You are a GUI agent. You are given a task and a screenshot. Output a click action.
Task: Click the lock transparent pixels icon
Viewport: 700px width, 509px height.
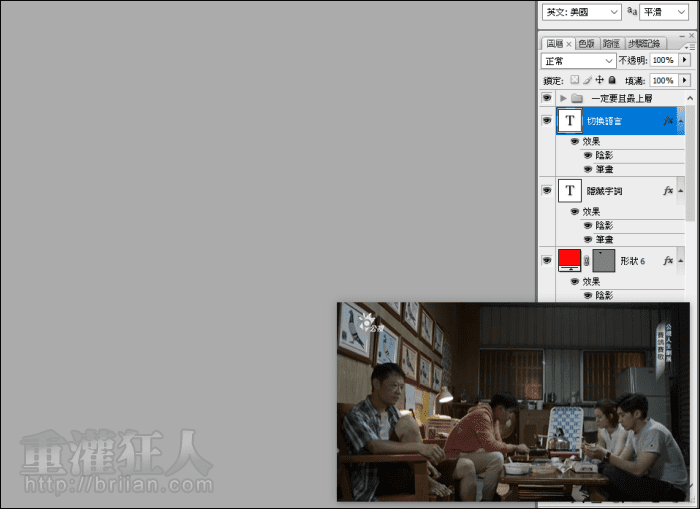575,80
